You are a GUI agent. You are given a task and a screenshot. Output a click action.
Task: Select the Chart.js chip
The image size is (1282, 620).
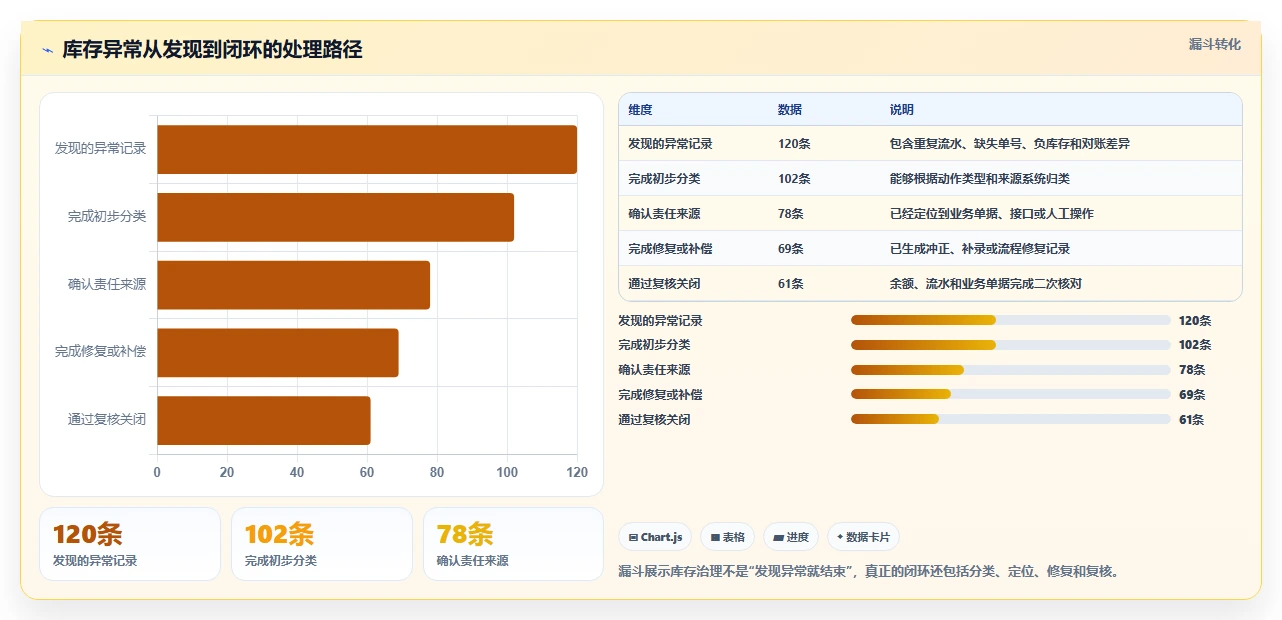(x=655, y=537)
